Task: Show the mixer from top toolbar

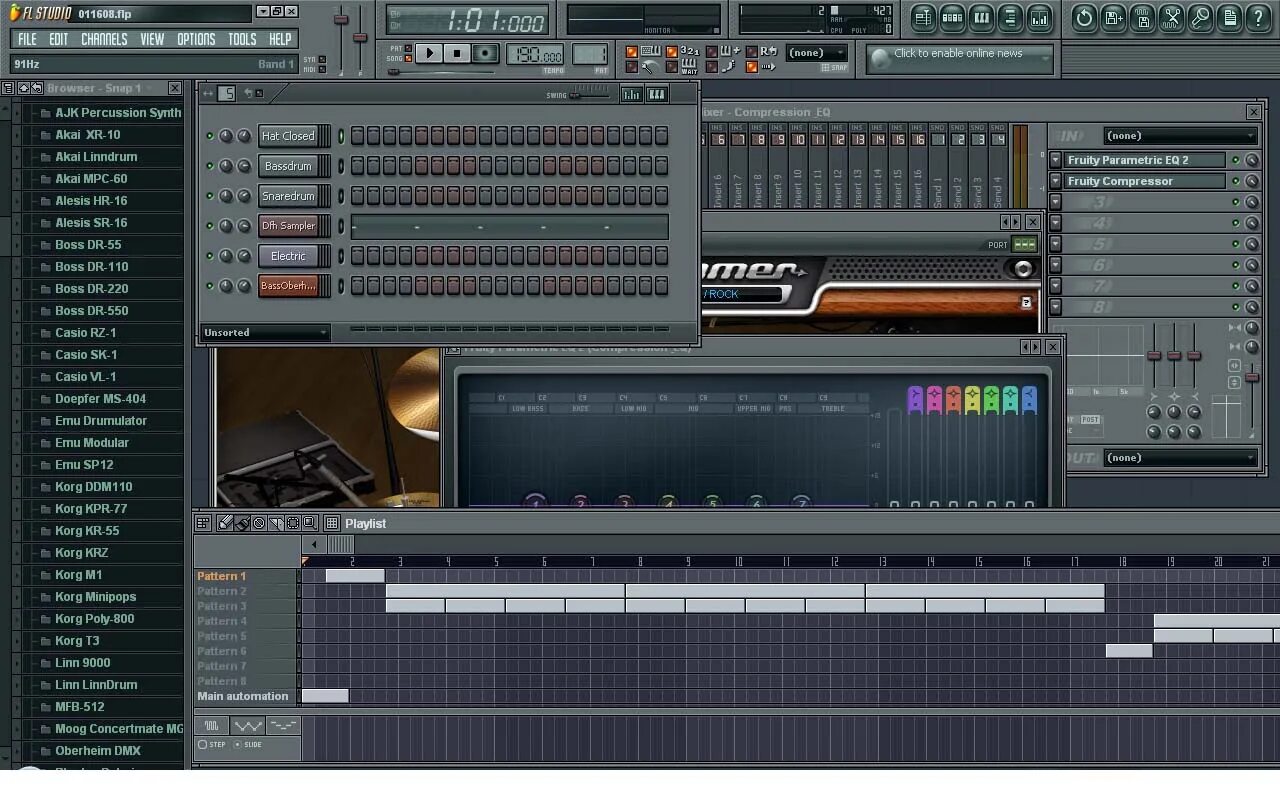Action: pyautogui.click(x=1039, y=18)
